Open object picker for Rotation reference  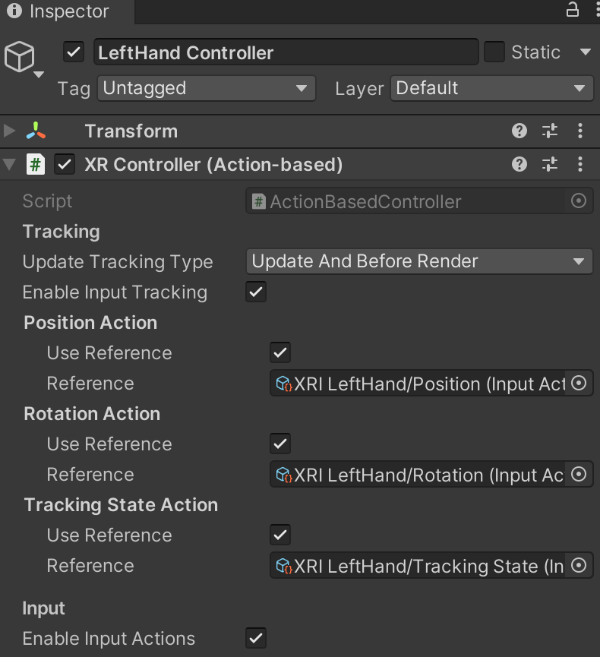point(579,474)
